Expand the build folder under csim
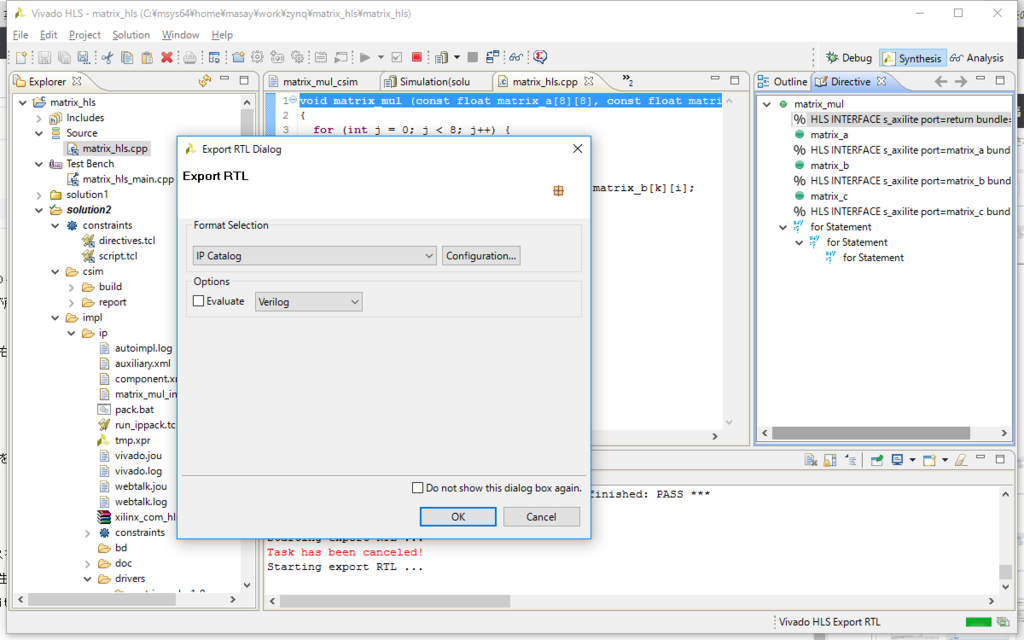This screenshot has height=640, width=1024. coord(72,287)
